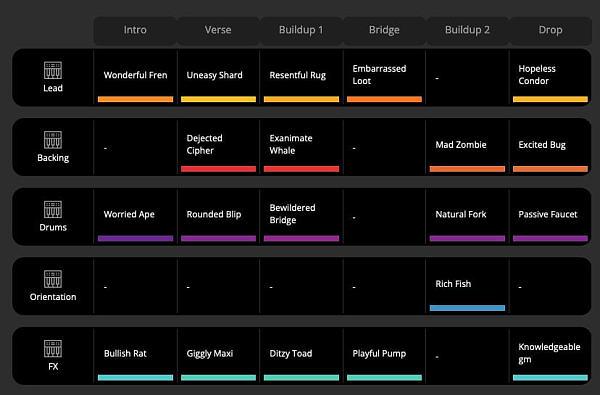
Task: Choose the Drop section header
Action: pos(550,30)
